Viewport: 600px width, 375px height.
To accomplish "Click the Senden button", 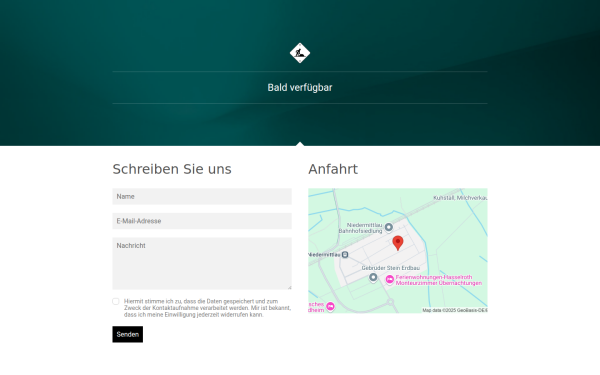I will pos(127,334).
